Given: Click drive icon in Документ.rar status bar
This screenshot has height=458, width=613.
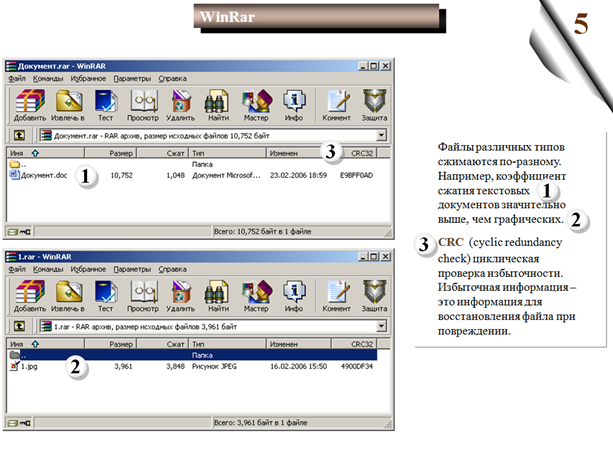Looking at the screenshot, I should pos(13,232).
